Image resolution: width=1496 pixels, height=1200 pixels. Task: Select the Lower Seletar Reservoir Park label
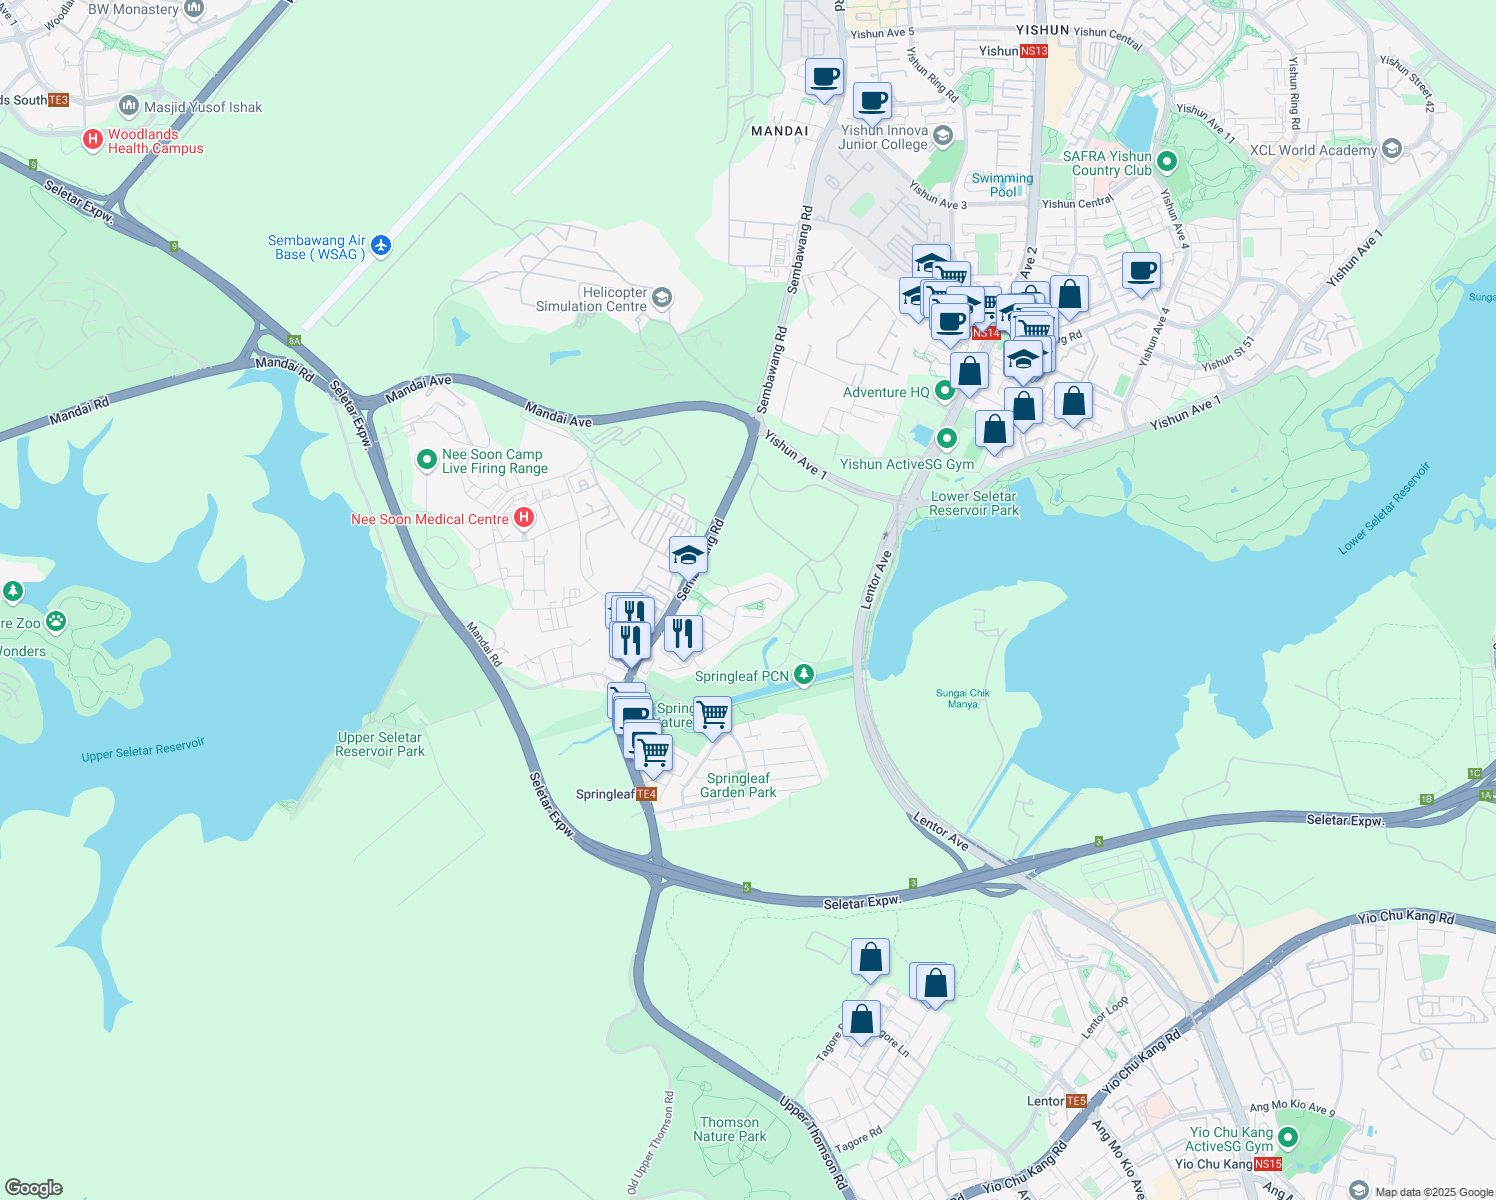pos(974,503)
